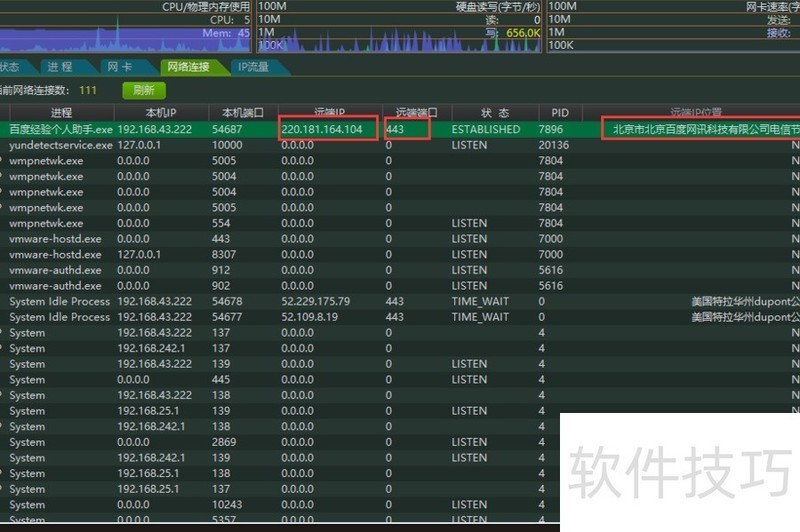Sort by the PID column header
The width and height of the screenshot is (800, 532).
coord(560,112)
